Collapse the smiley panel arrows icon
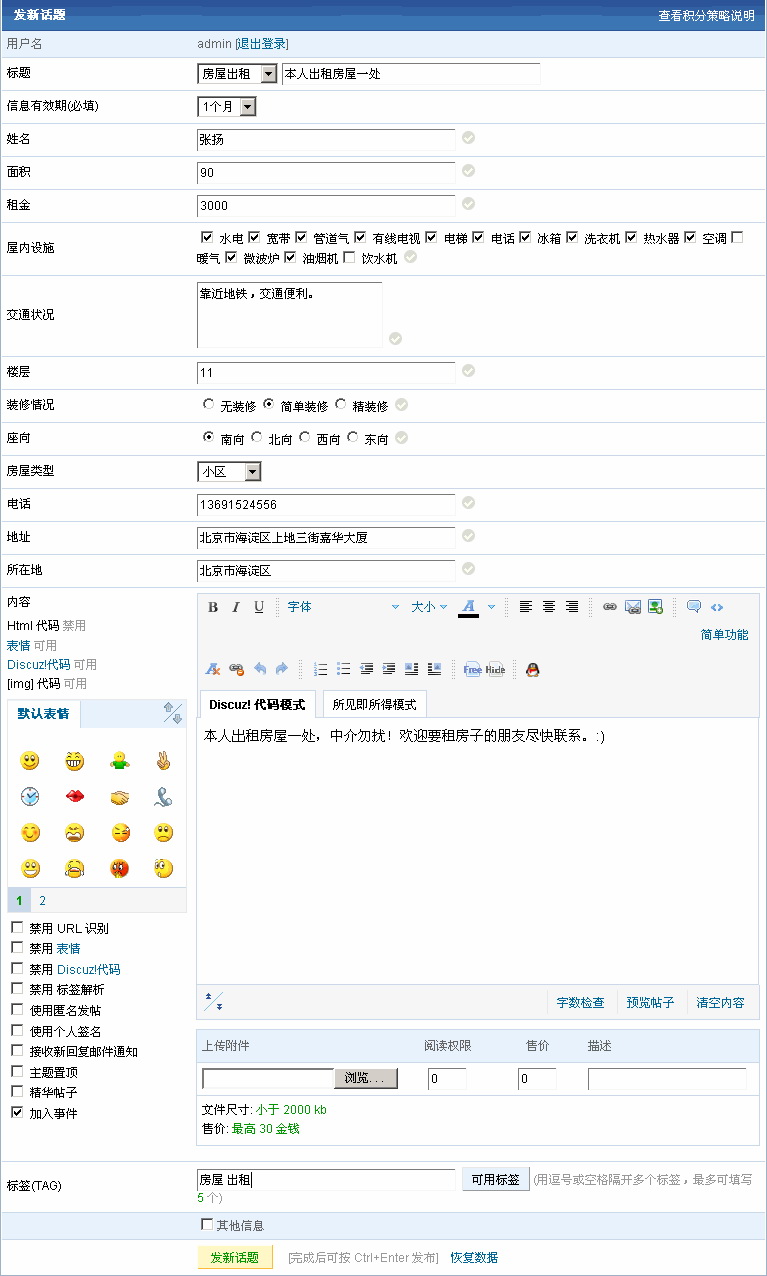The height and width of the screenshot is (1276, 767). pyautogui.click(x=173, y=713)
